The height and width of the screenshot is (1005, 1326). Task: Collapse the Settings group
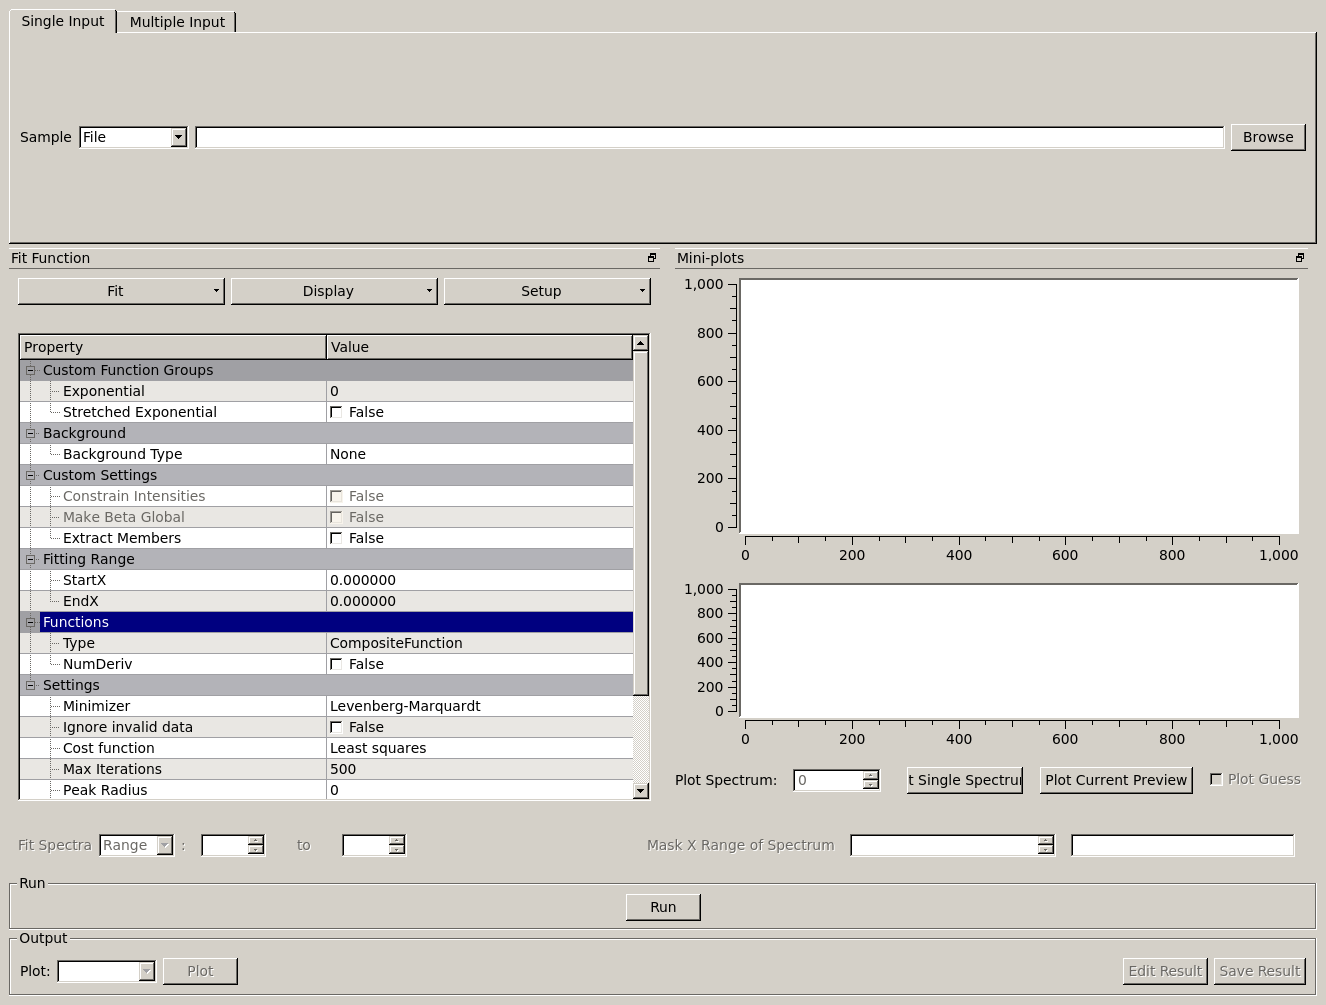tap(30, 685)
